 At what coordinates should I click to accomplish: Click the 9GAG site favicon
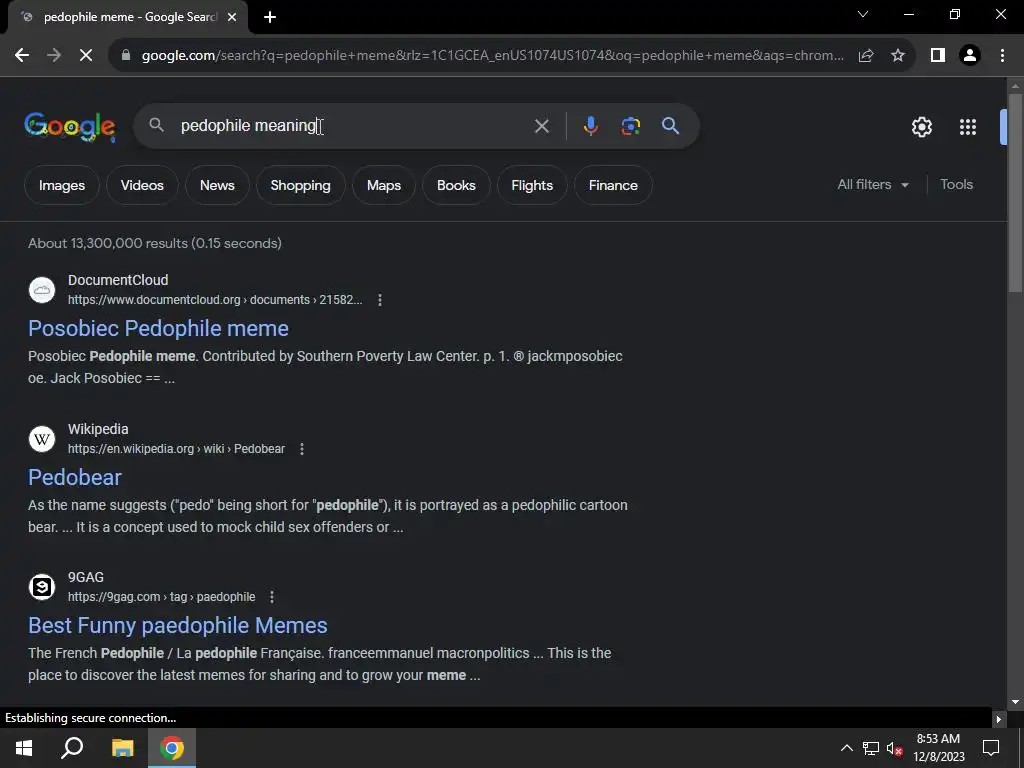point(42,586)
